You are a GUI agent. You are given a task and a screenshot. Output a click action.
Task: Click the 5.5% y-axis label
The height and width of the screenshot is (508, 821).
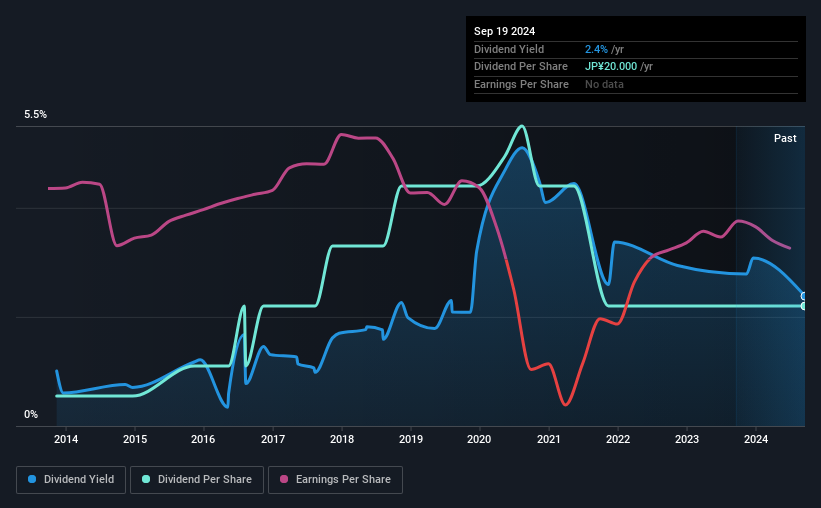[x=36, y=114]
